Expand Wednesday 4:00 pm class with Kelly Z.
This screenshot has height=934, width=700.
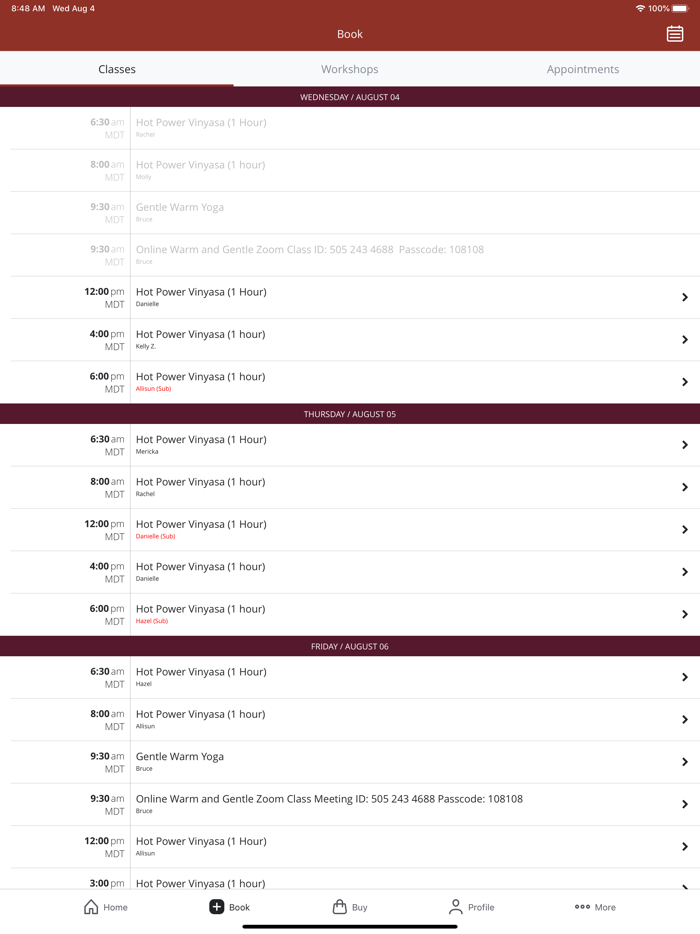click(x=684, y=340)
